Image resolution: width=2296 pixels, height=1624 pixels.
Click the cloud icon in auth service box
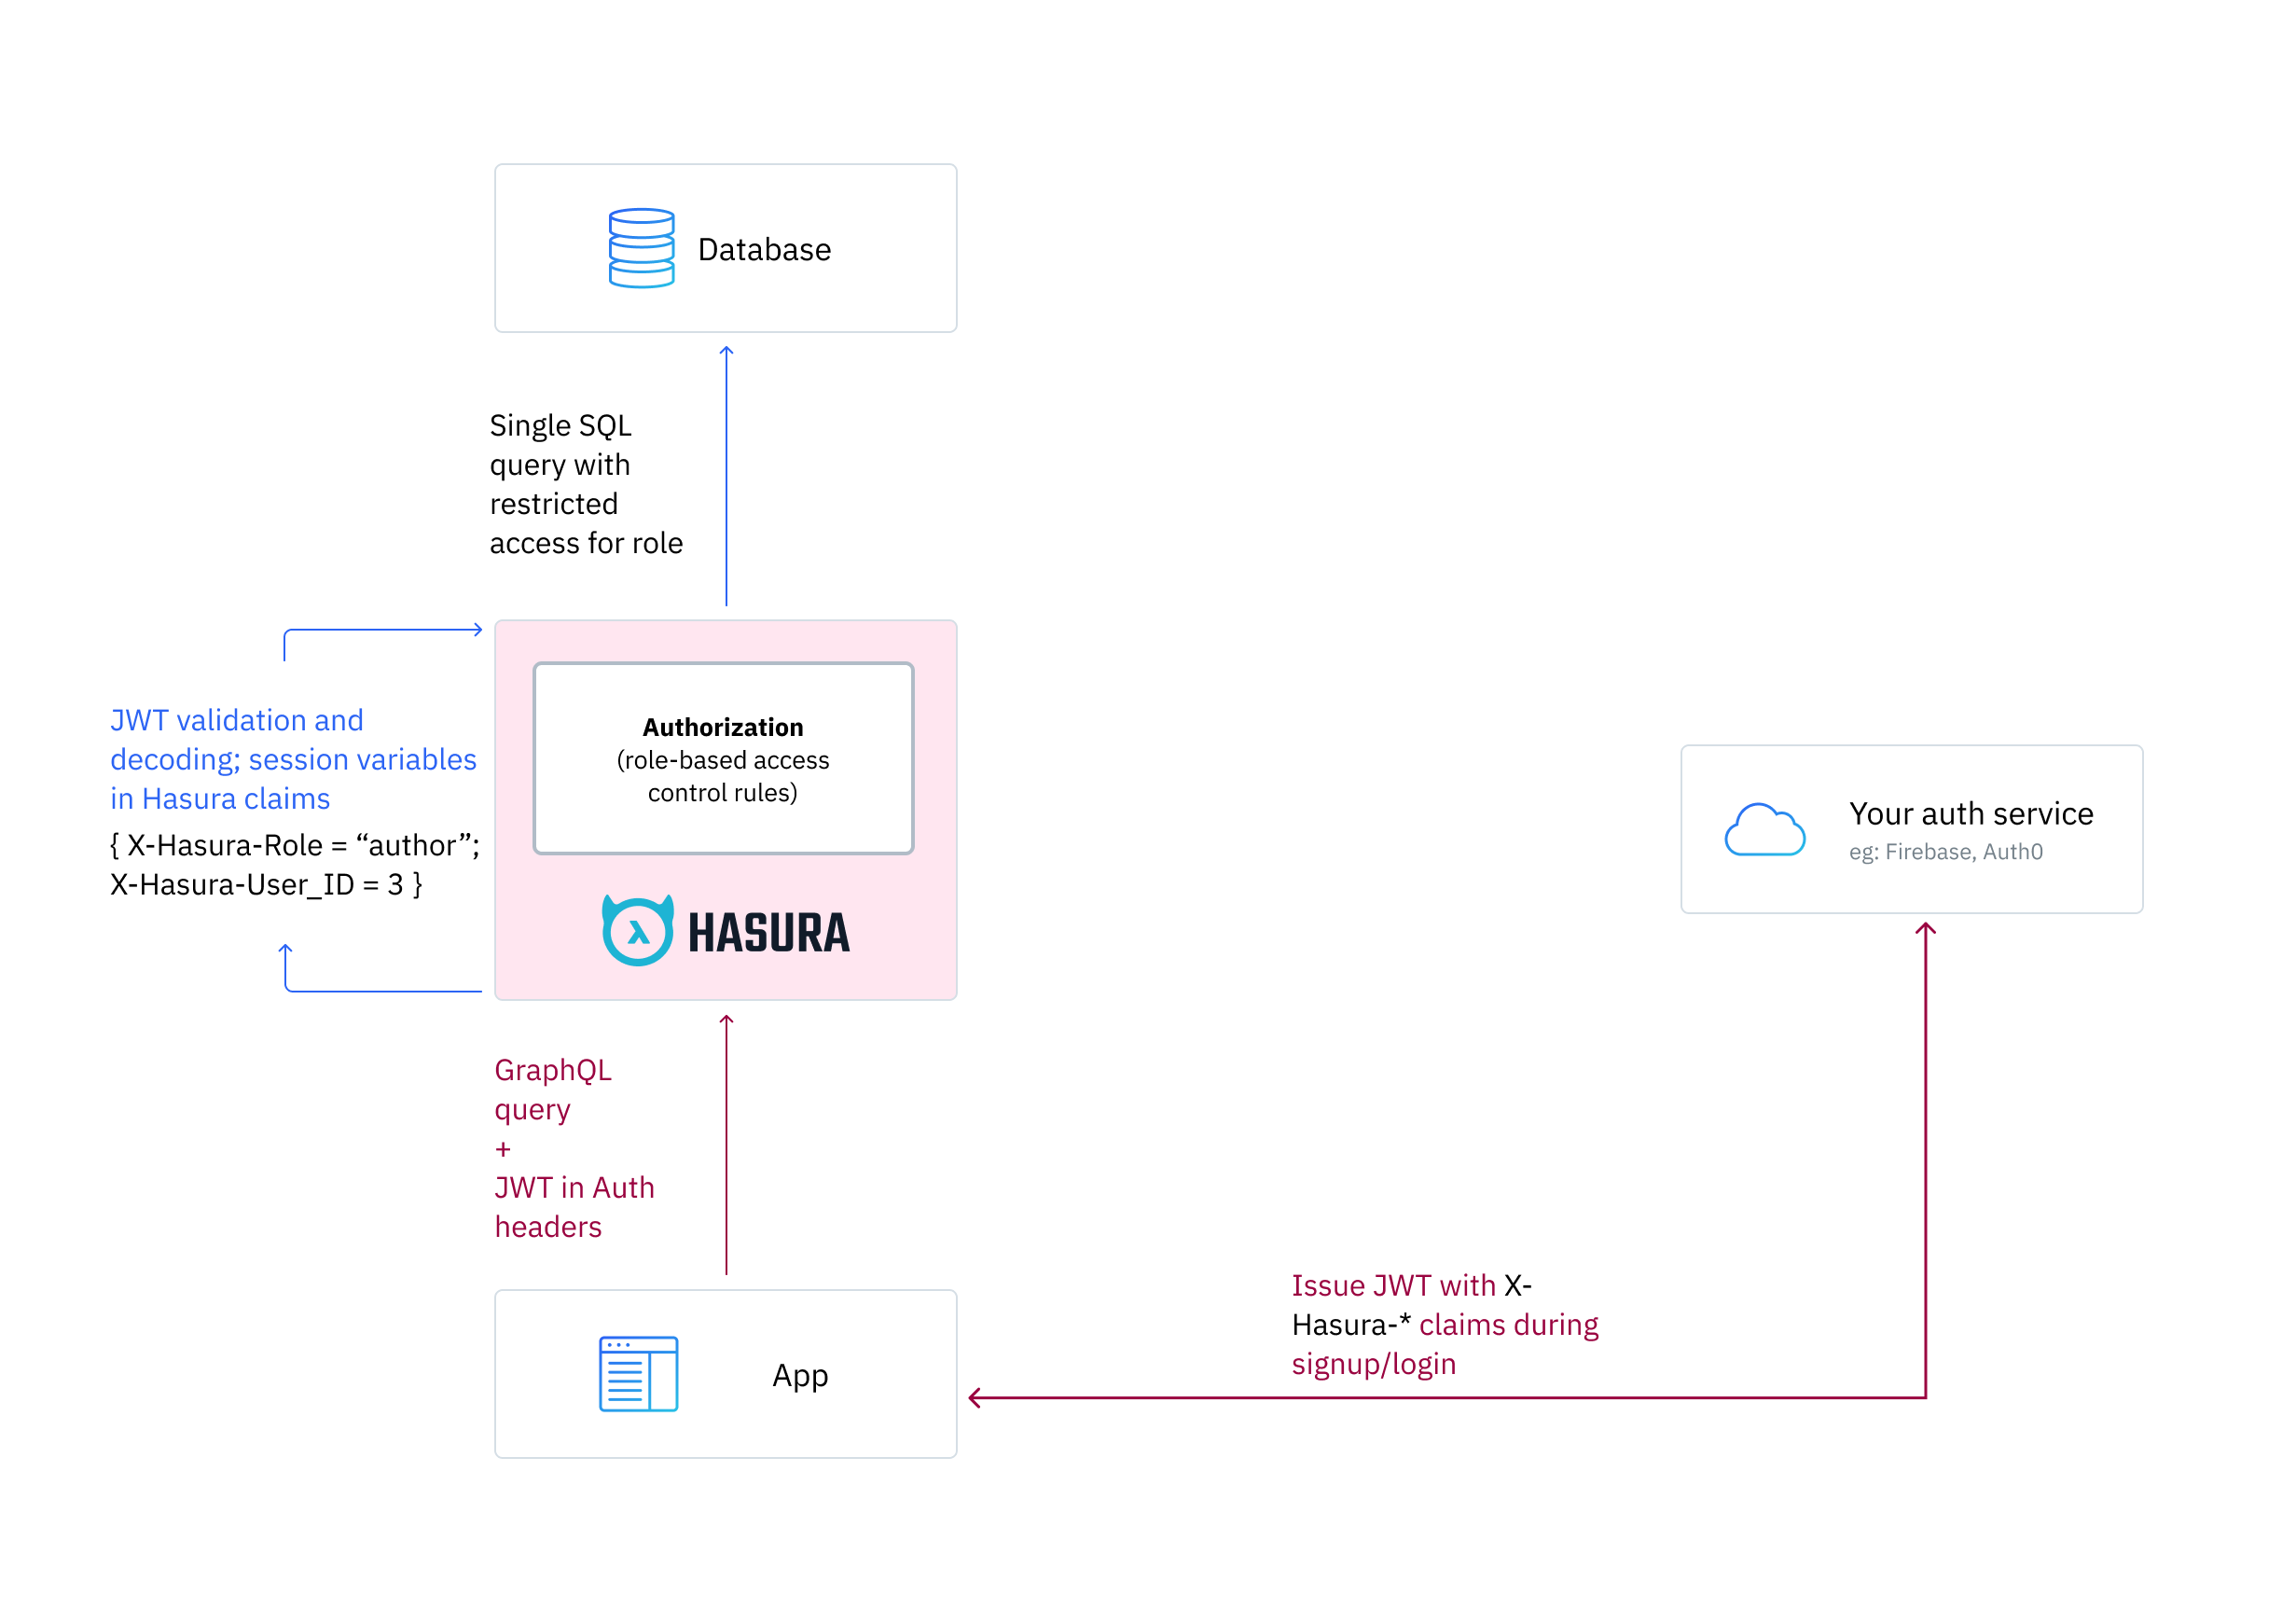pyautogui.click(x=1764, y=829)
